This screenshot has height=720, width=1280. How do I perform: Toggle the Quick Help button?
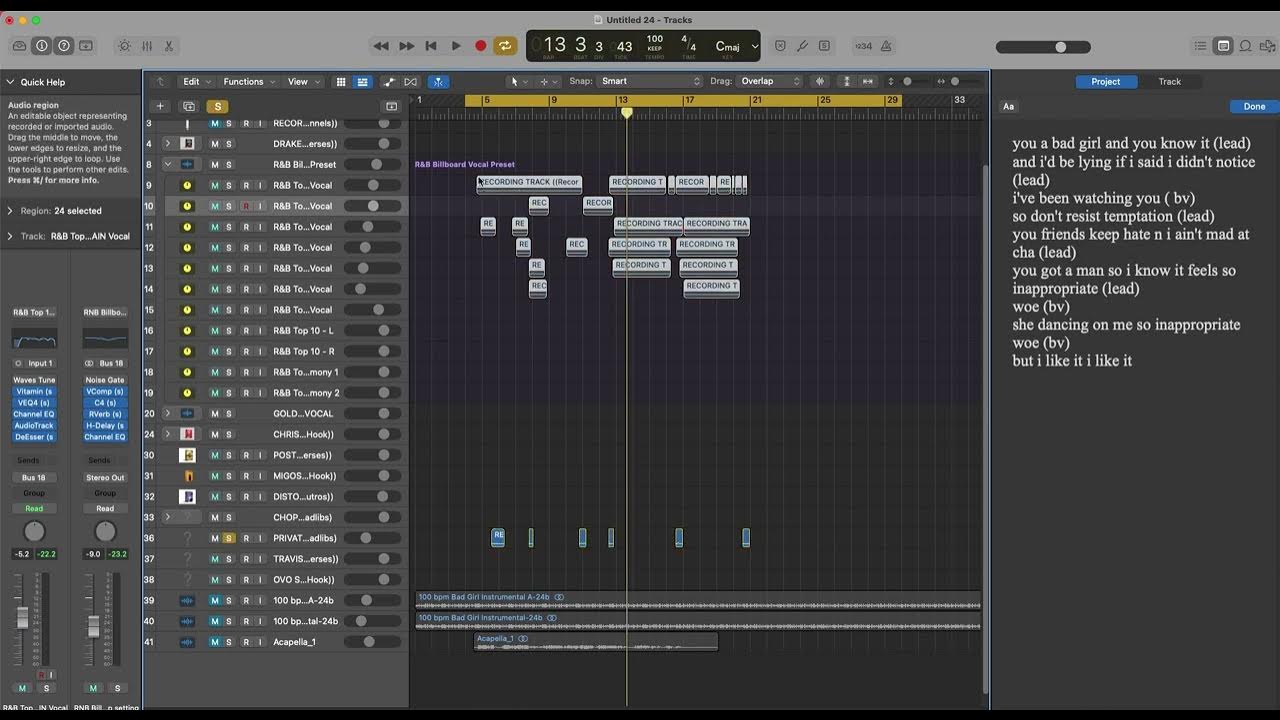tap(64, 46)
